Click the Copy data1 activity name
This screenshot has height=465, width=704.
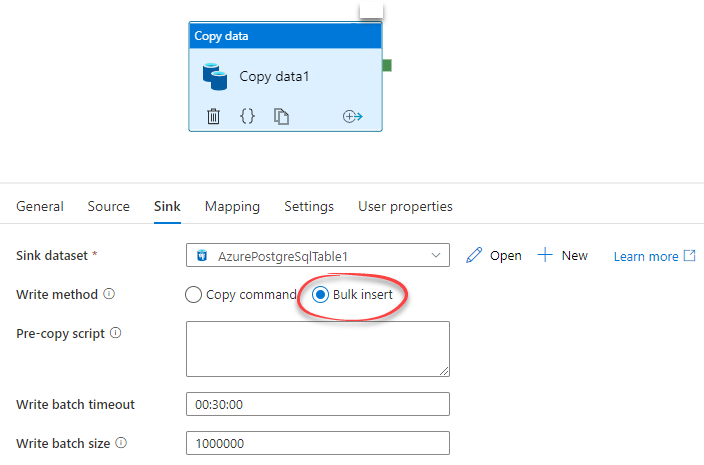tap(274, 76)
